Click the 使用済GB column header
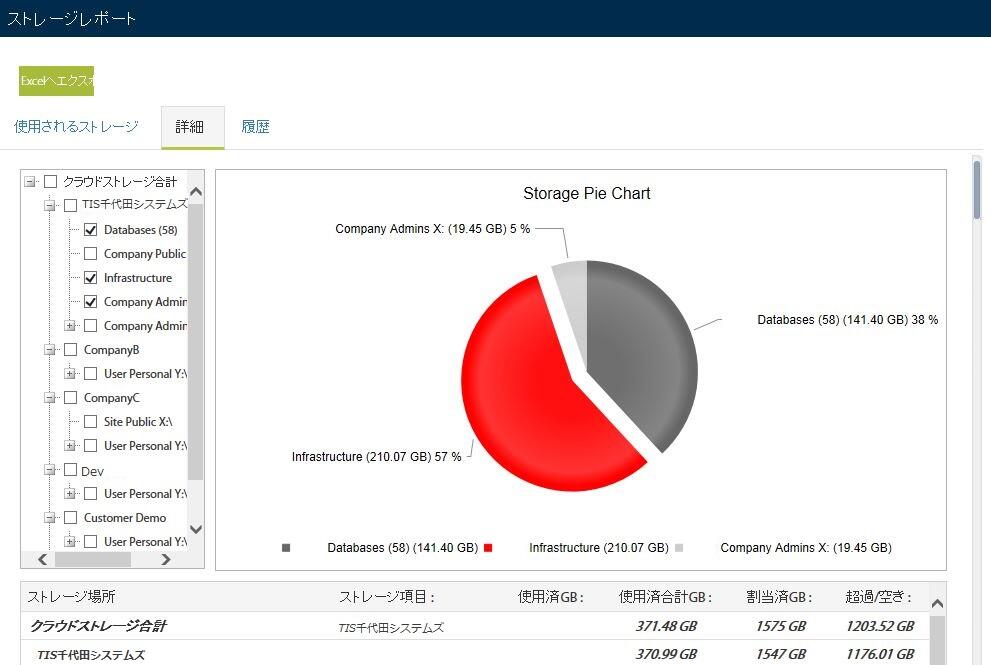991x665 pixels. (x=550, y=597)
